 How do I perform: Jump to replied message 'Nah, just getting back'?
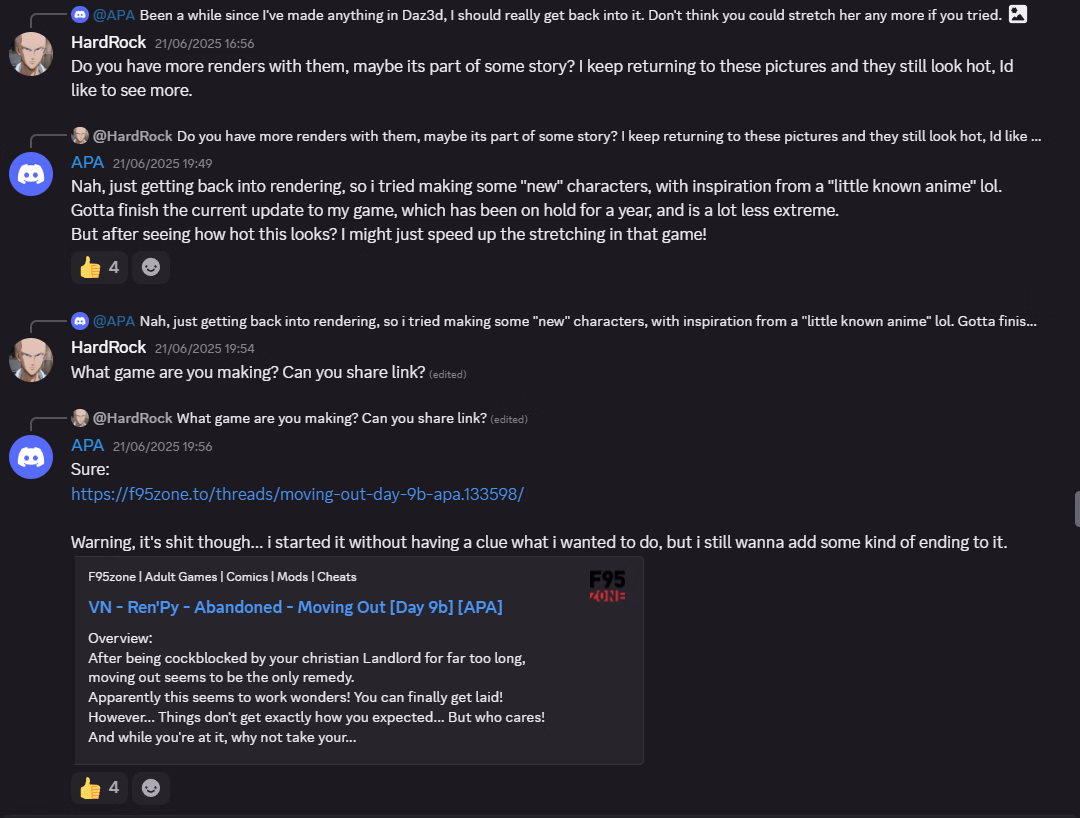click(588, 321)
